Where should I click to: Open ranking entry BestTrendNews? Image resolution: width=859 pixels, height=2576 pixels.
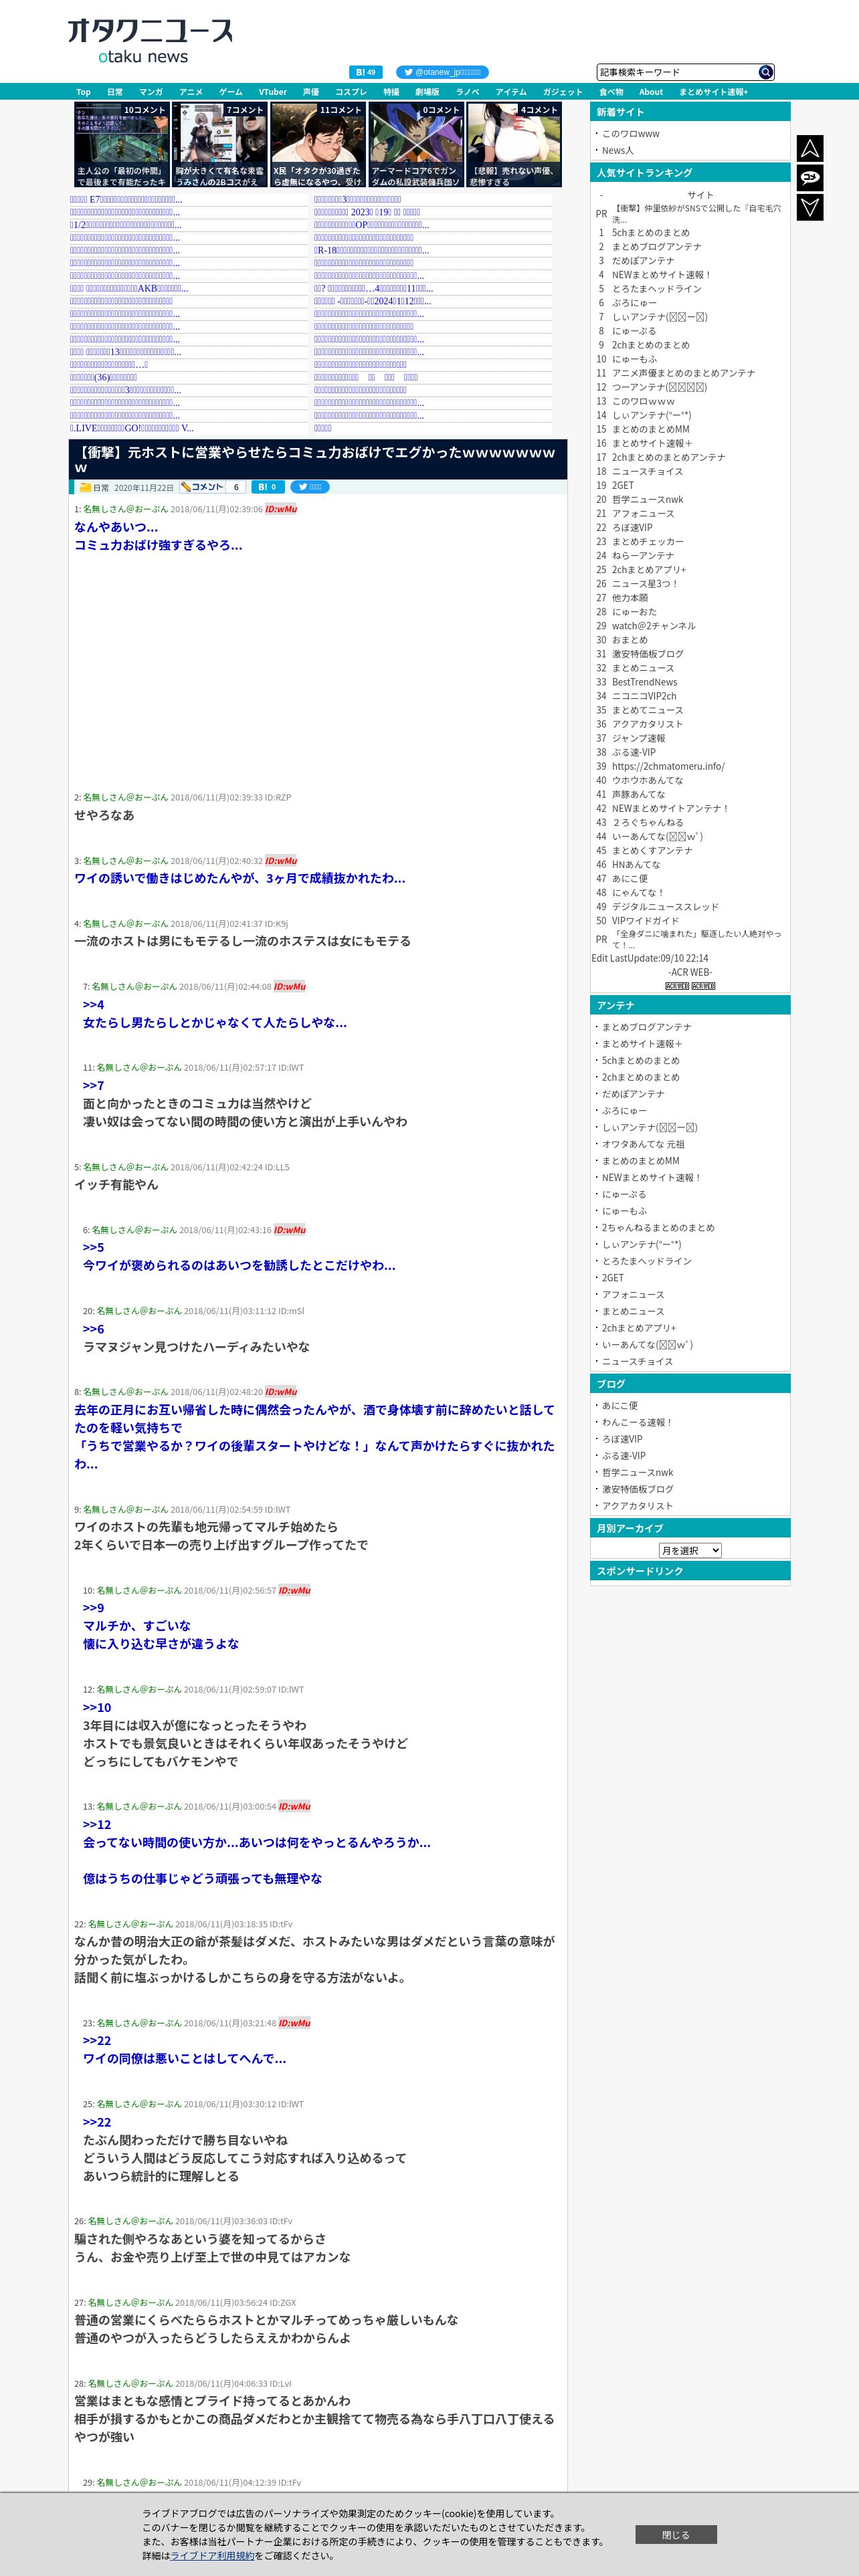(x=644, y=682)
